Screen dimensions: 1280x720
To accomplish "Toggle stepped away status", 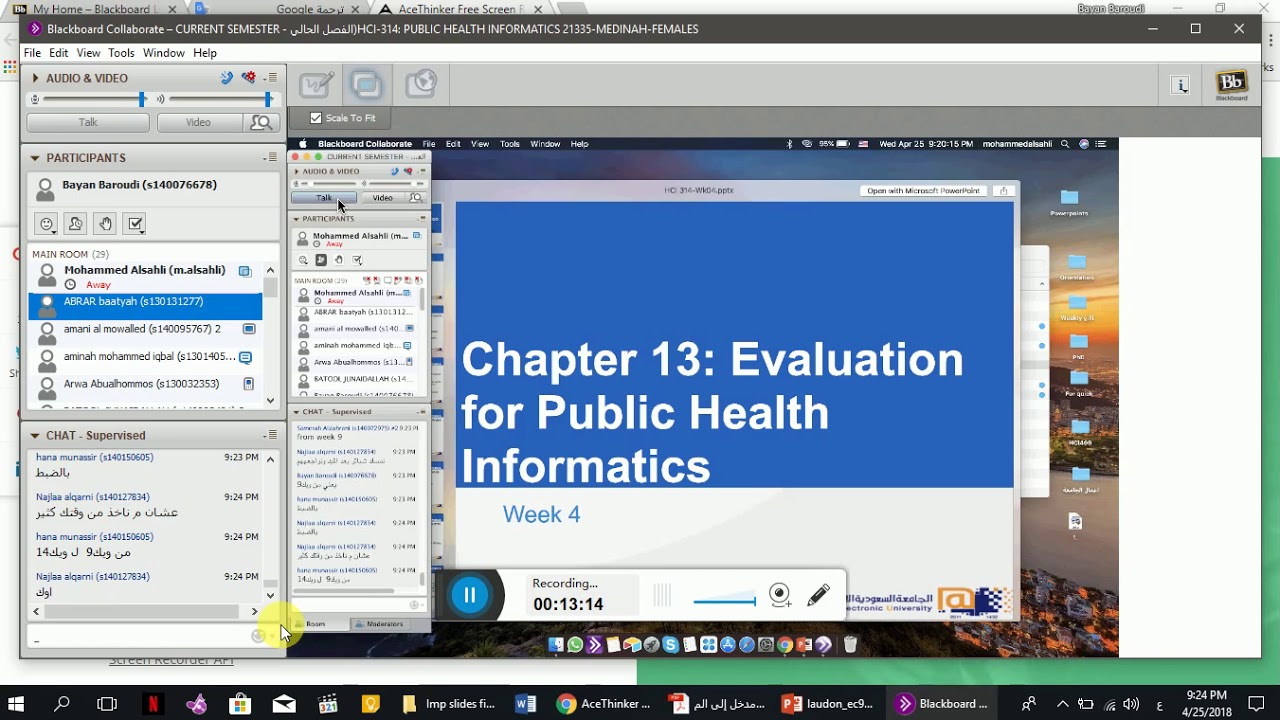I will click(76, 224).
